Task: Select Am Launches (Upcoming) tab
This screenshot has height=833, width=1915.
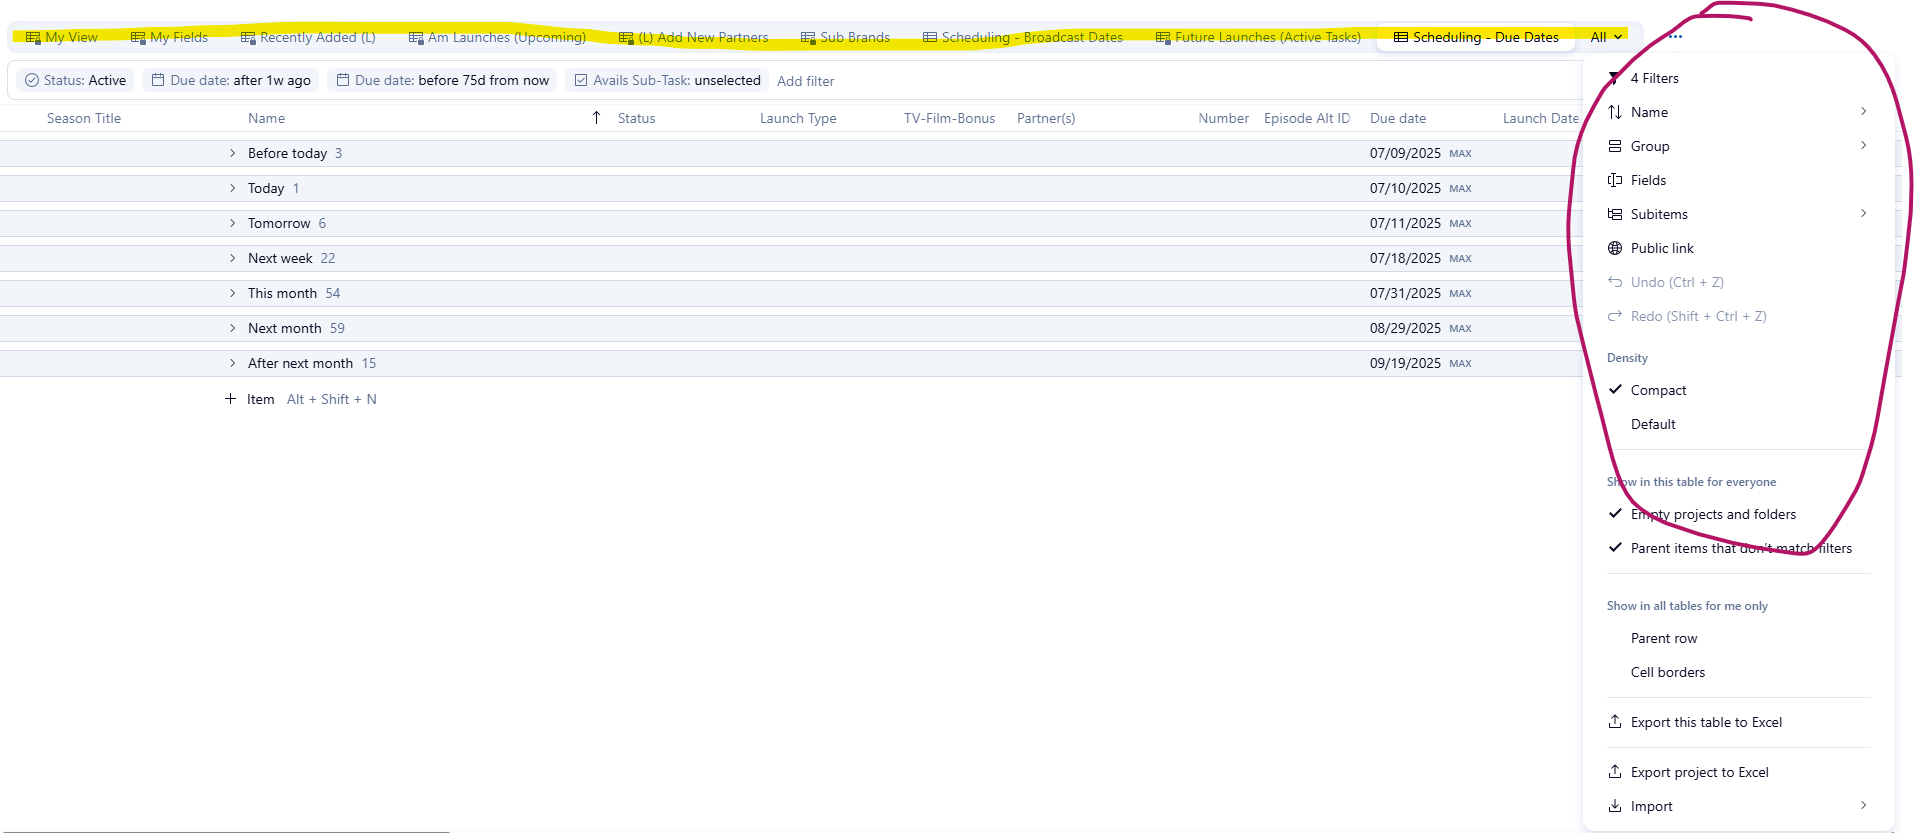Action: (497, 37)
